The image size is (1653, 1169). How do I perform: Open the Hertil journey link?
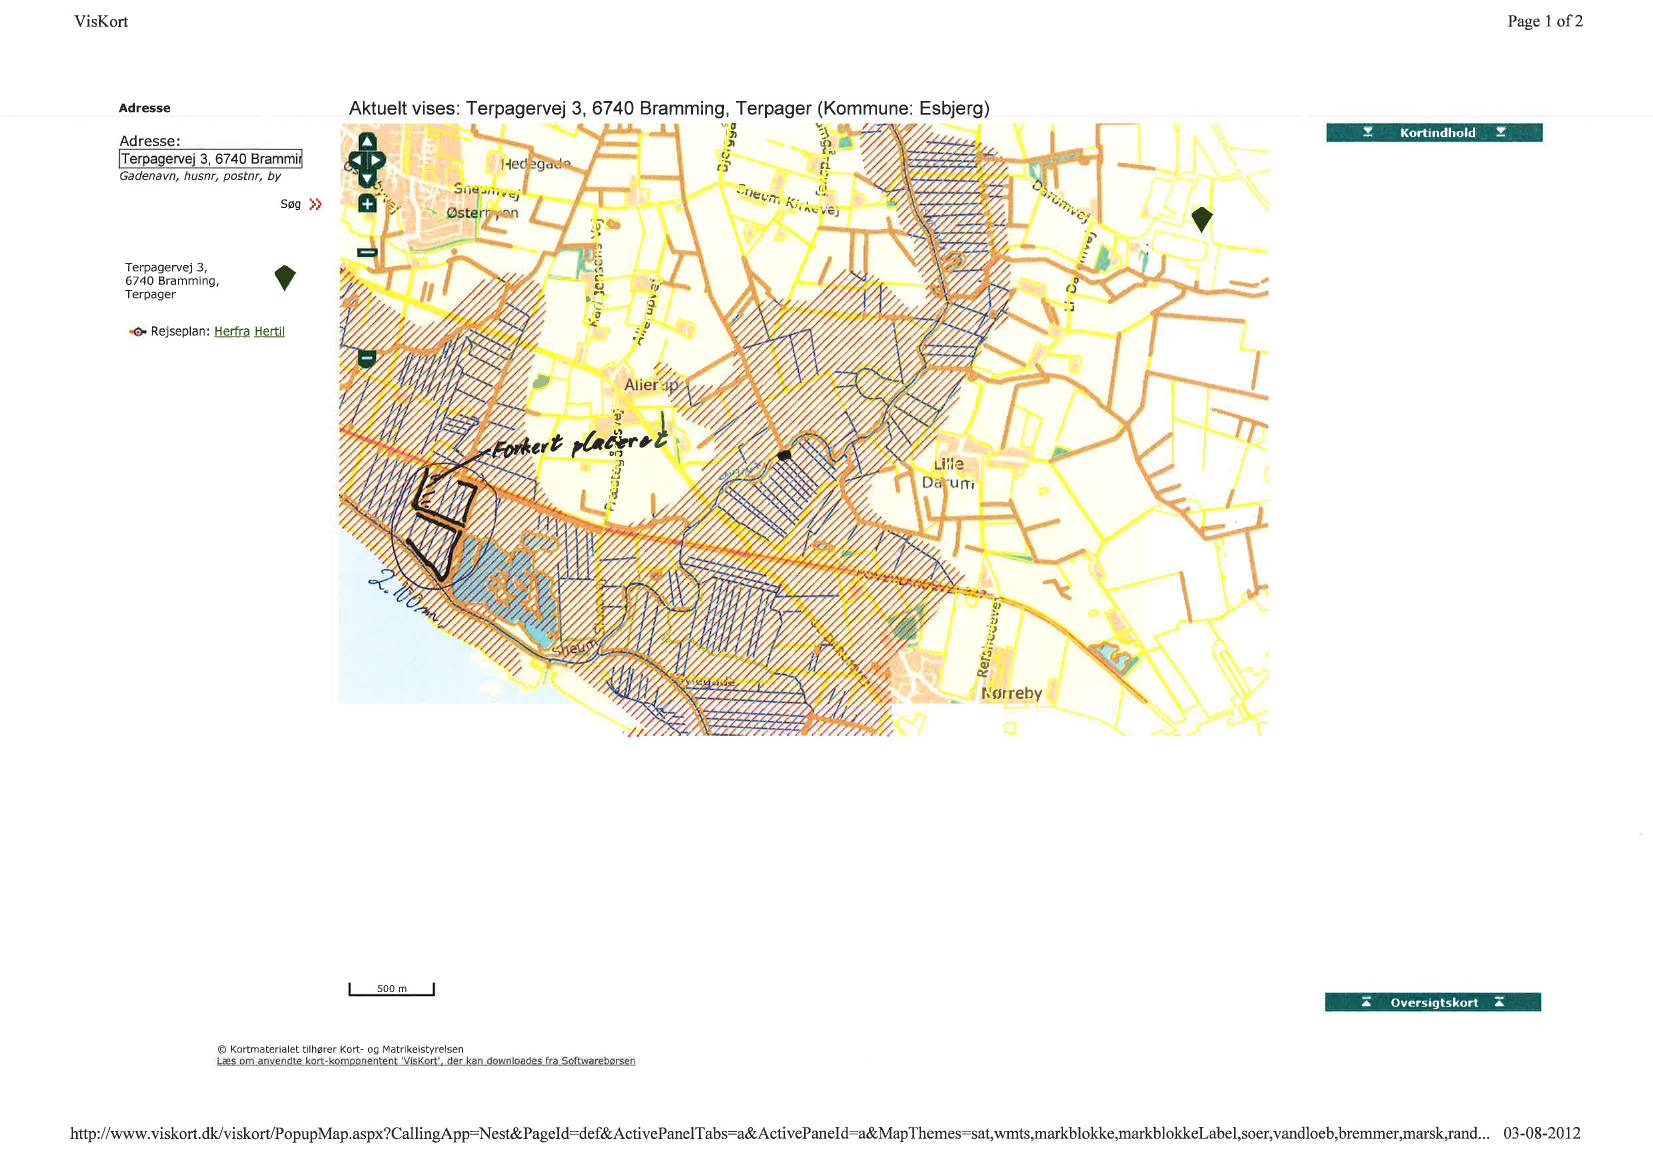click(x=269, y=332)
